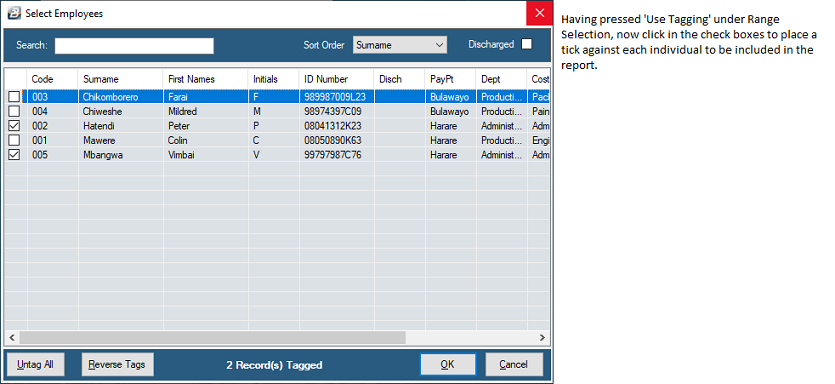Click first name Peter
835x384 pixels.
point(178,126)
